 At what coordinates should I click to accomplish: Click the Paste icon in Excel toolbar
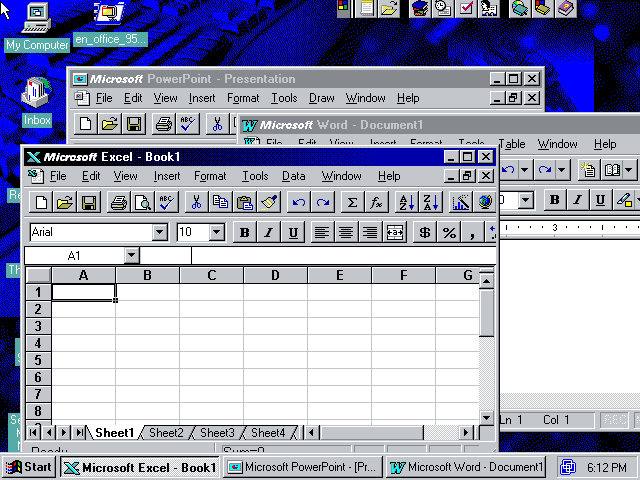(244, 202)
